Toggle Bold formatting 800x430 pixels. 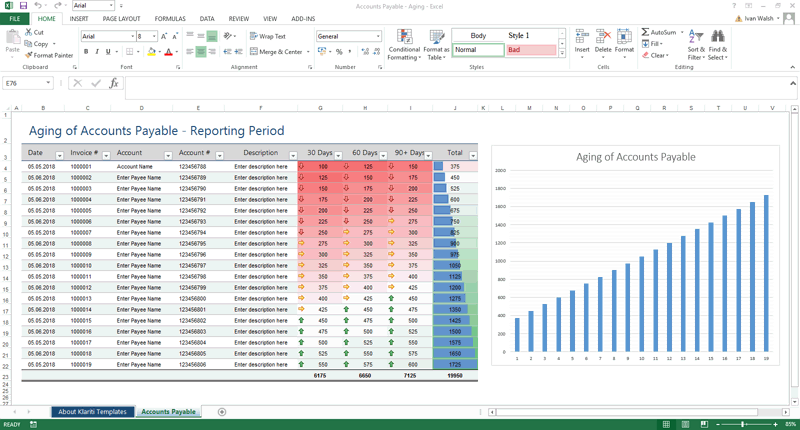84,52
